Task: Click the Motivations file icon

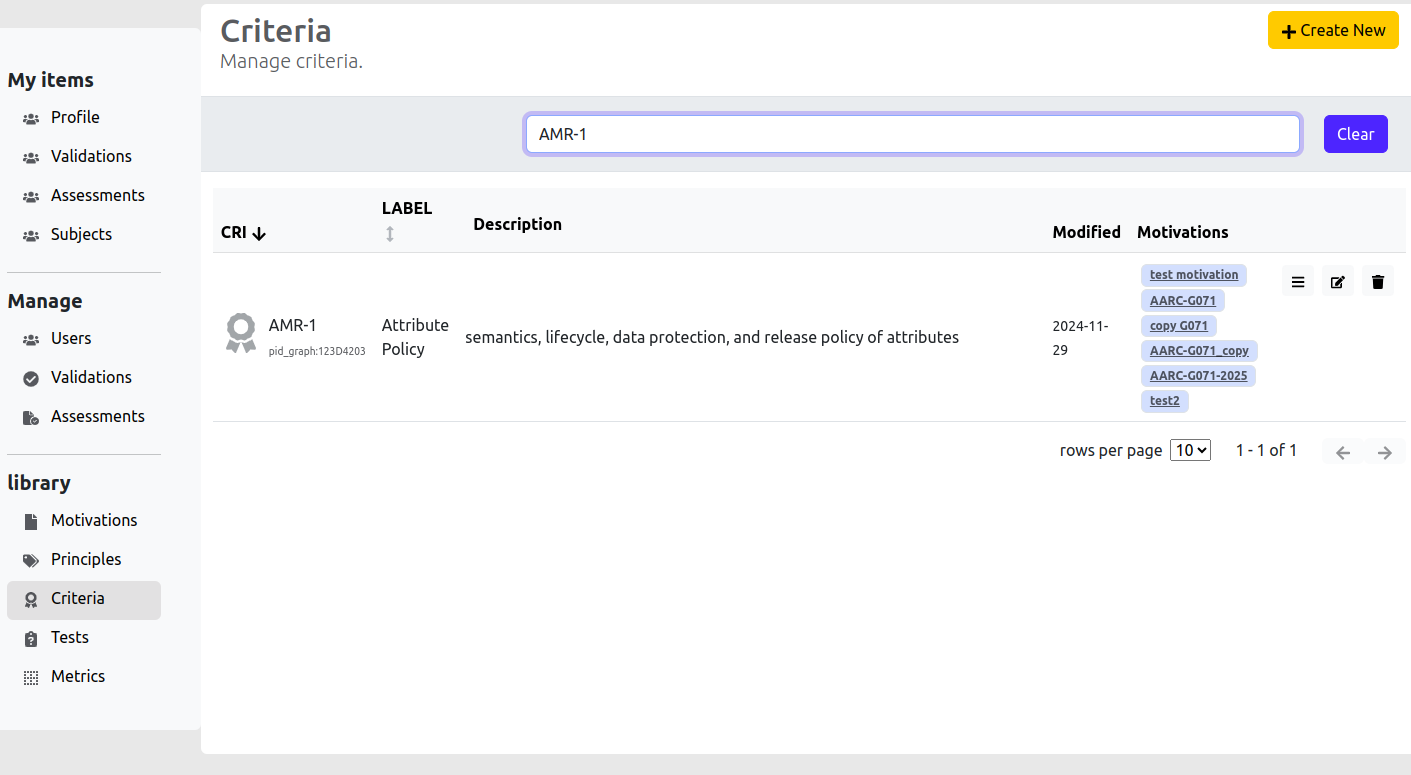Action: click(31, 521)
